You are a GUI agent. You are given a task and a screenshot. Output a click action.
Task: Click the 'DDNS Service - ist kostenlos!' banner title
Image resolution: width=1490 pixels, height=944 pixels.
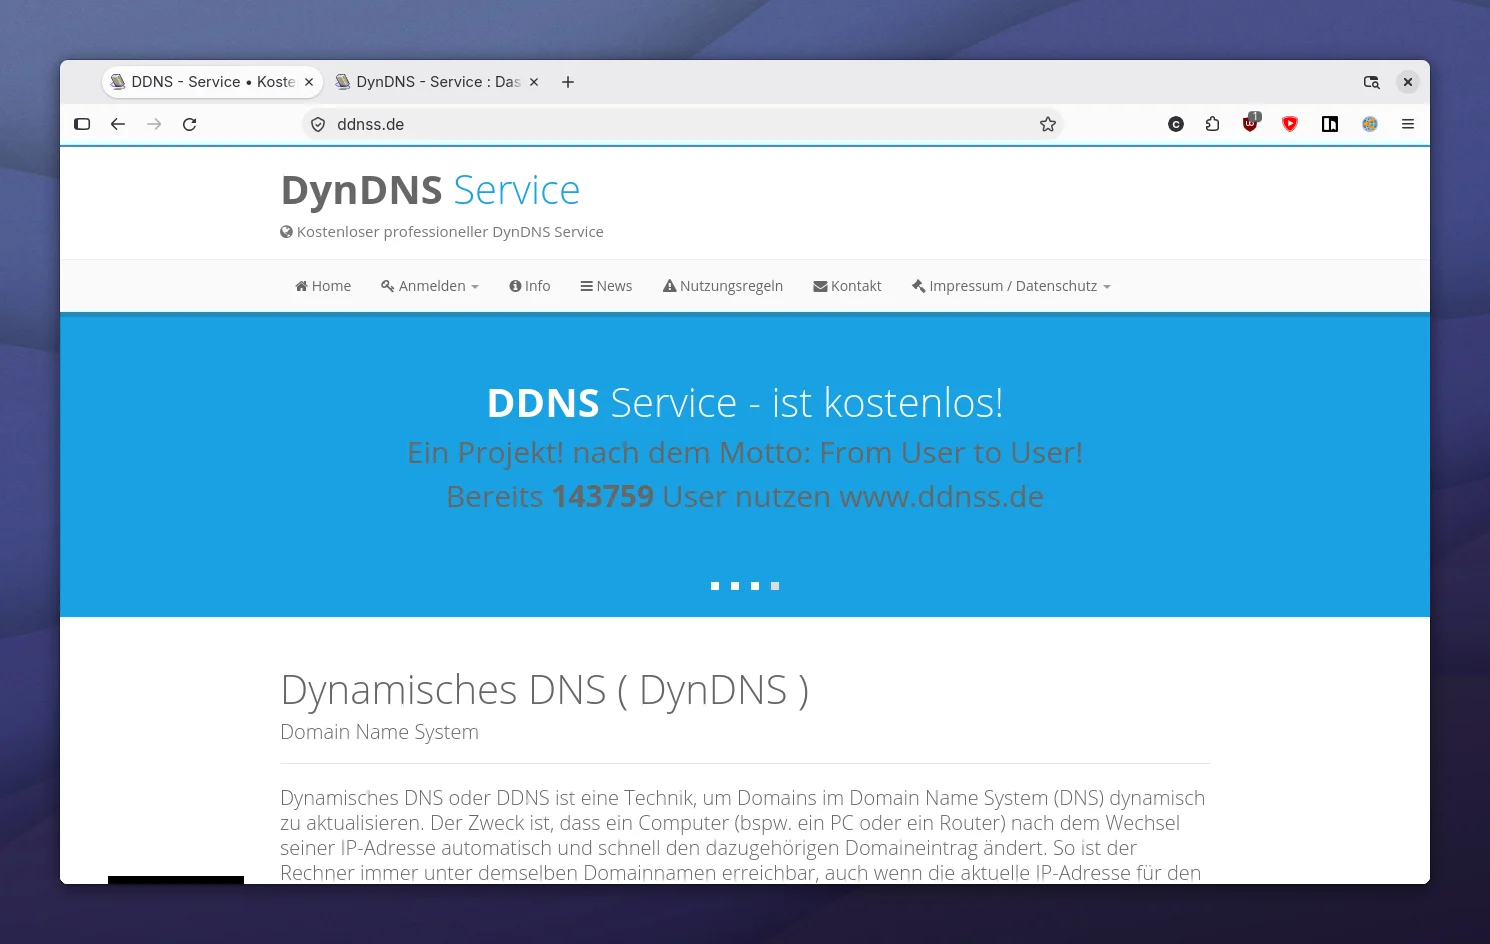pyautogui.click(x=745, y=403)
